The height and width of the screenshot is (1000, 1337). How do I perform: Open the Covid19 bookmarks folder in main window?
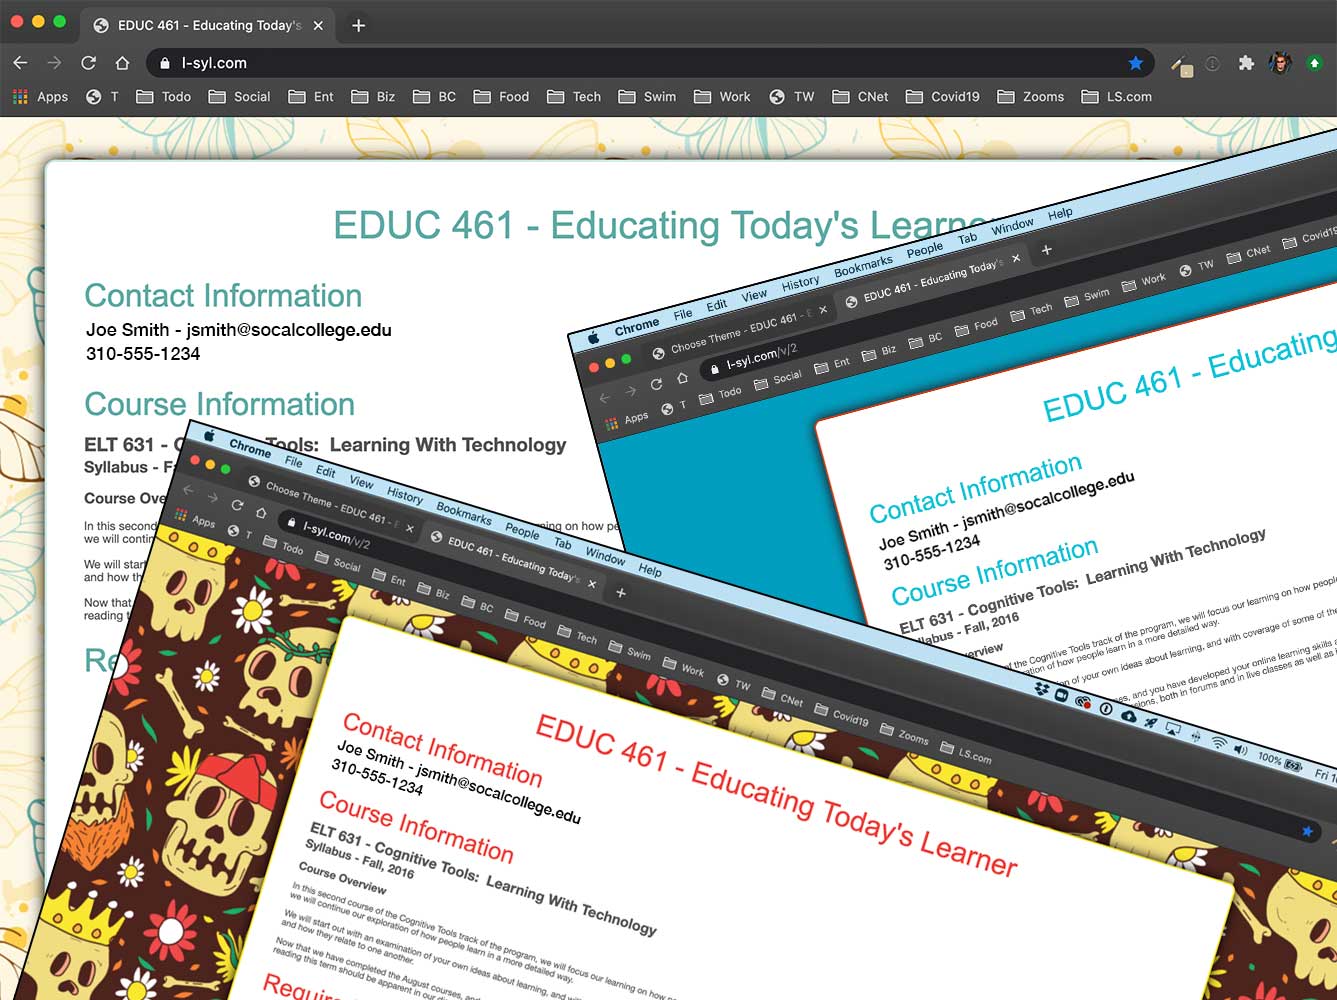[942, 97]
